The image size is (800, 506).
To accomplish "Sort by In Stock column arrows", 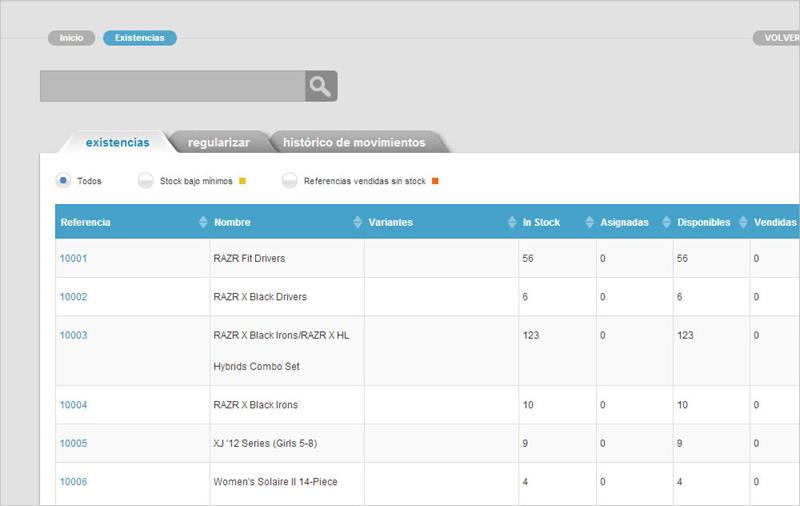I will 589,222.
